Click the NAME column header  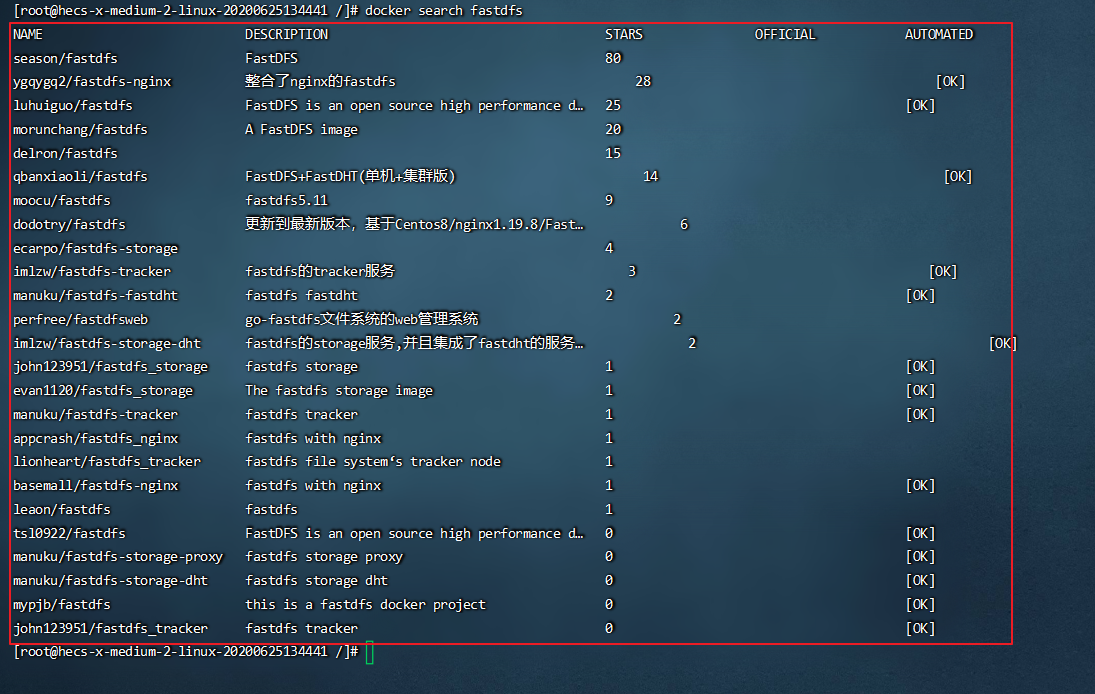28,34
